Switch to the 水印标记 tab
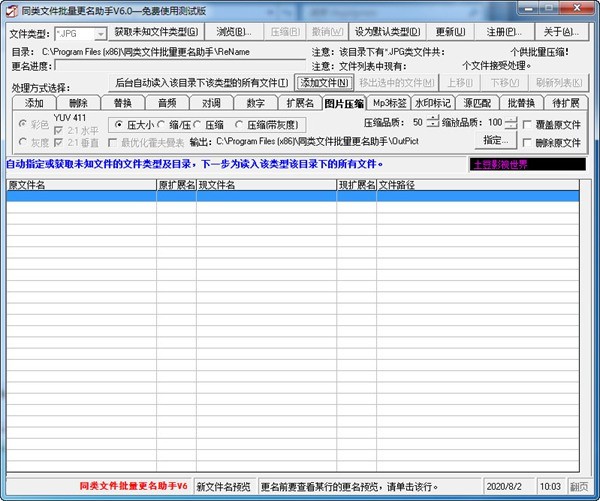600x501 pixels. tap(433, 102)
